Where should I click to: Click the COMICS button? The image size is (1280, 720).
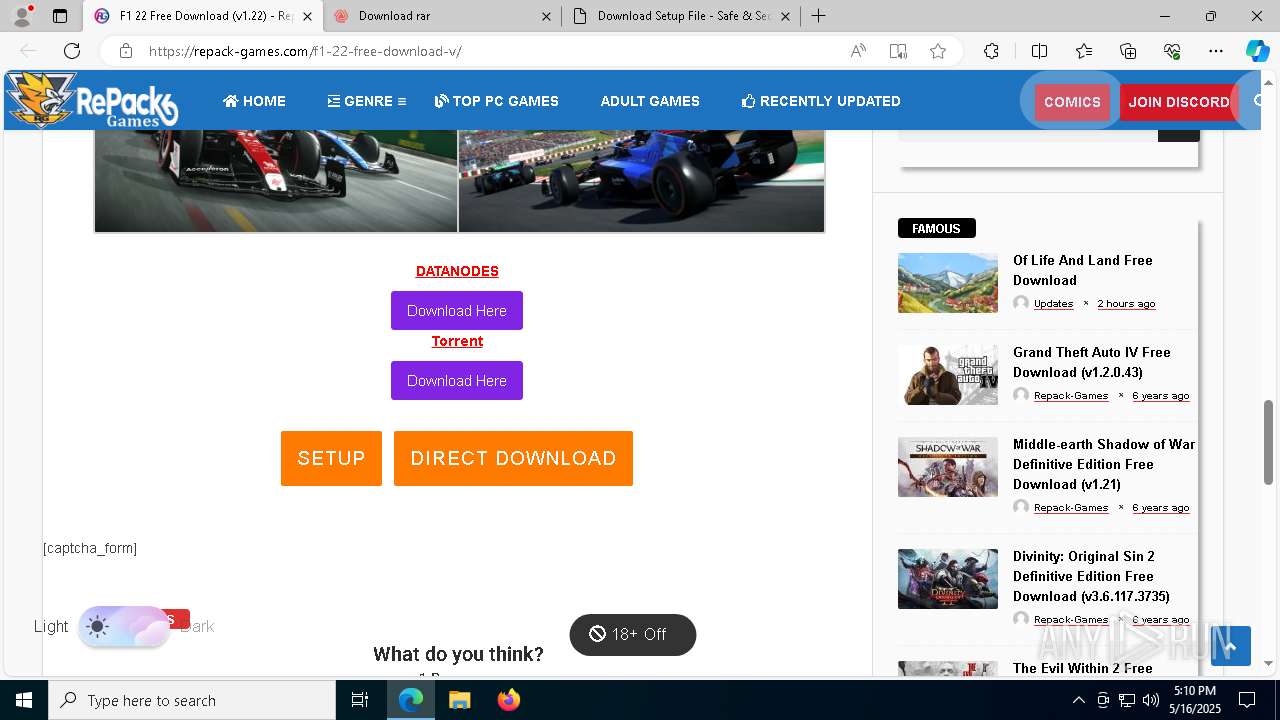(1072, 102)
